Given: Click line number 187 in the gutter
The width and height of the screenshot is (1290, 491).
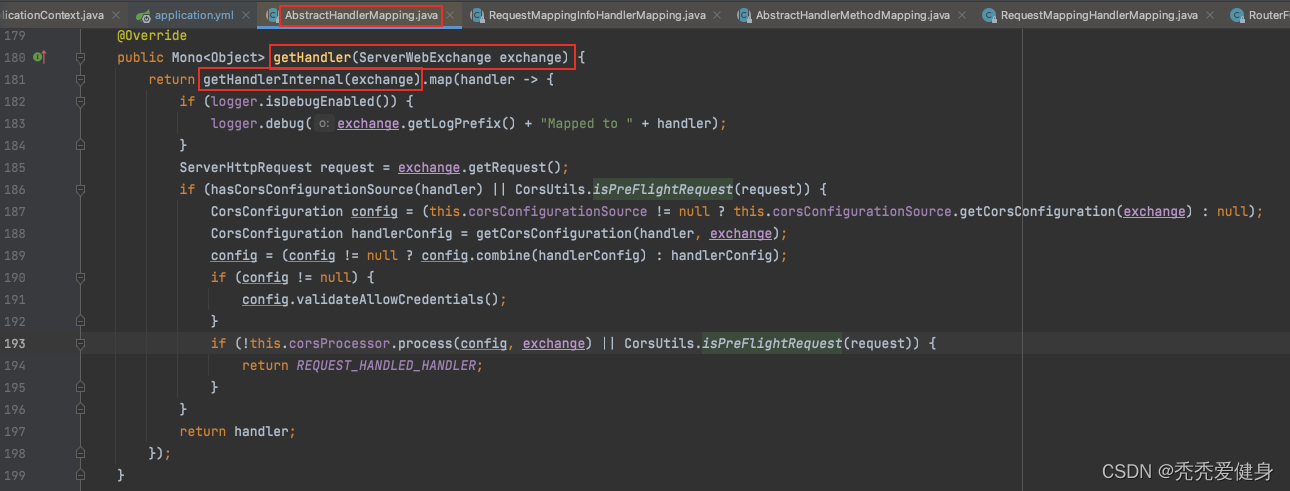Looking at the screenshot, I should click(x=15, y=211).
